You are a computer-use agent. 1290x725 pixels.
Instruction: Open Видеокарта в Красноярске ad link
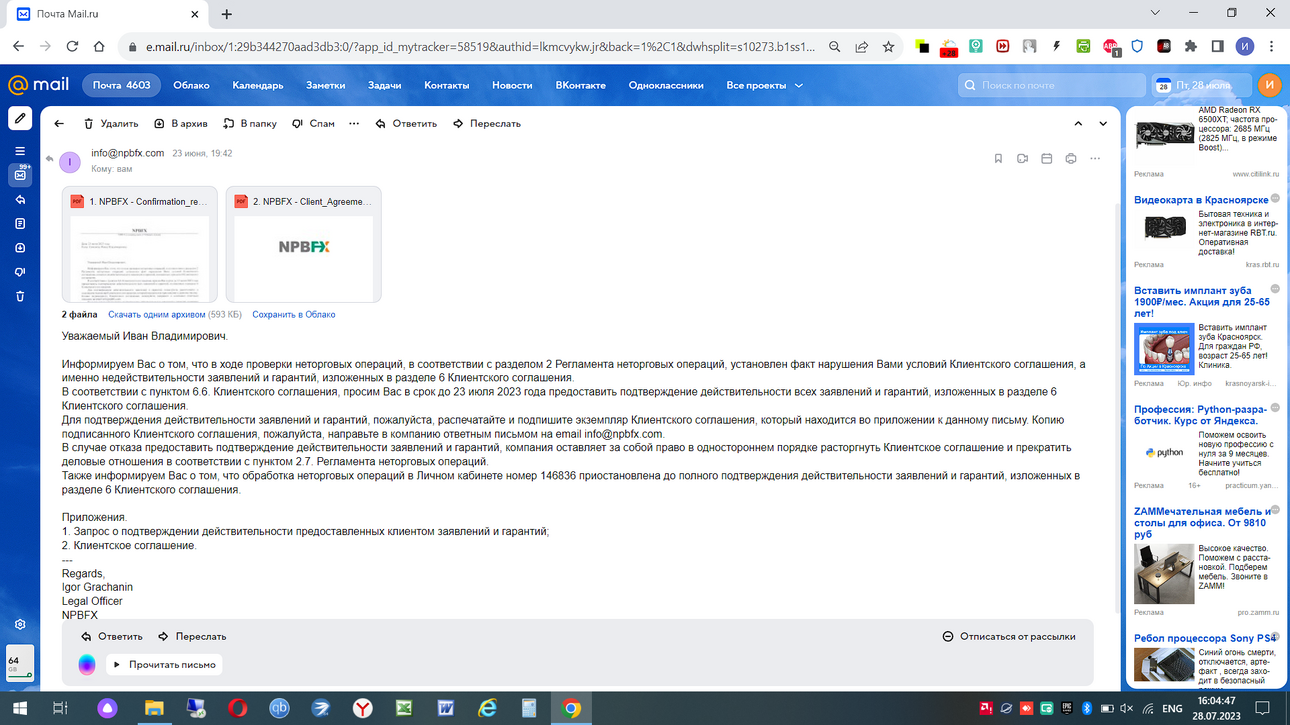1201,200
